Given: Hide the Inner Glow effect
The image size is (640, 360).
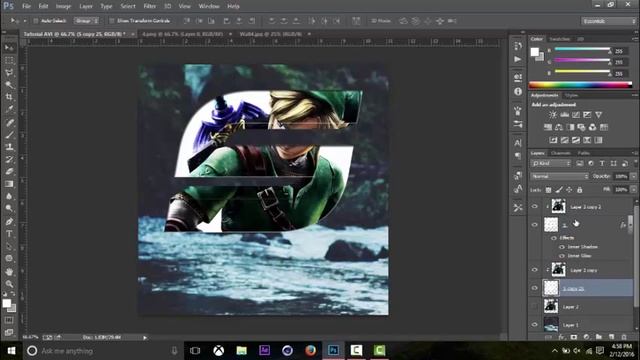Looking at the screenshot, I should pyautogui.click(x=562, y=256).
